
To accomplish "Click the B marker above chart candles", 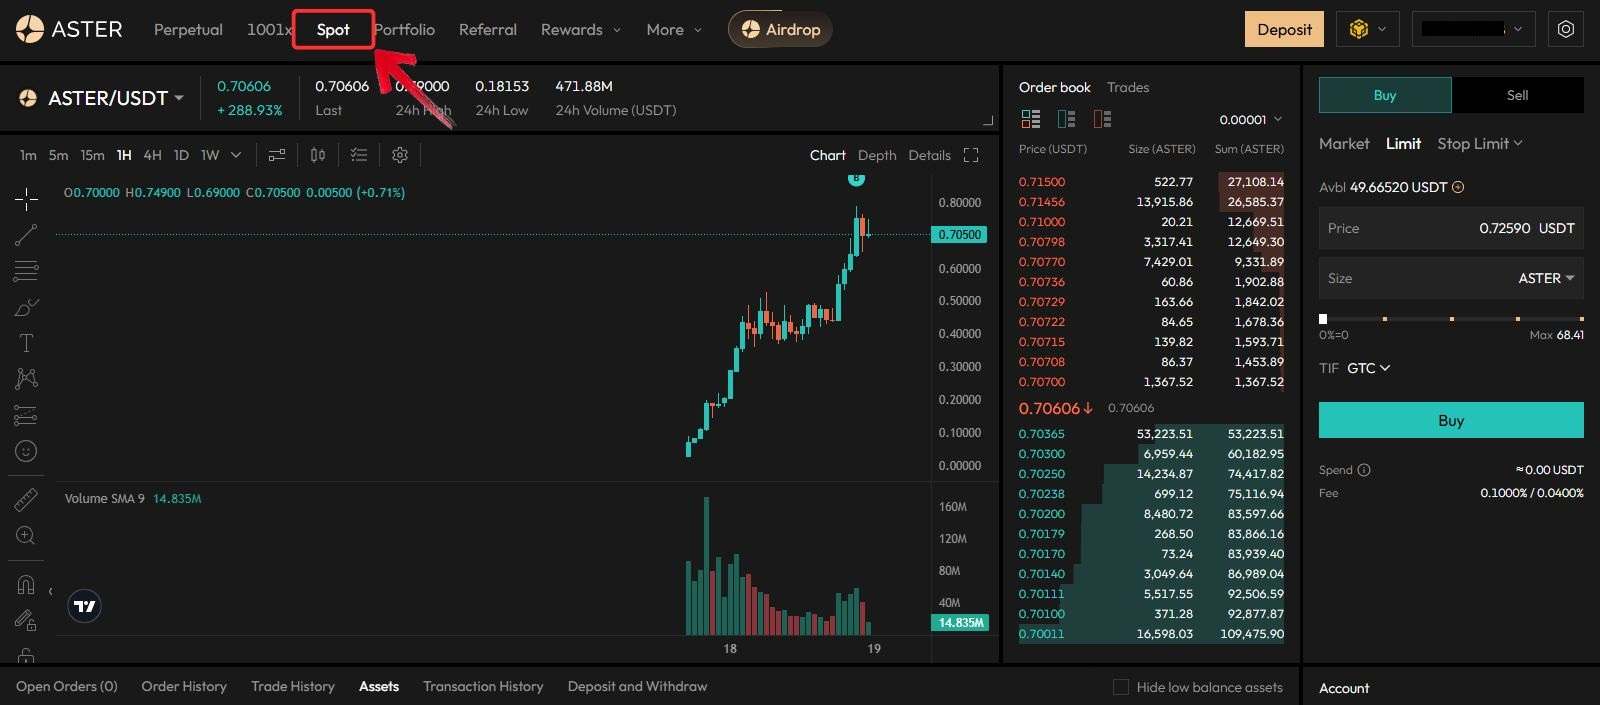I will 856,179.
